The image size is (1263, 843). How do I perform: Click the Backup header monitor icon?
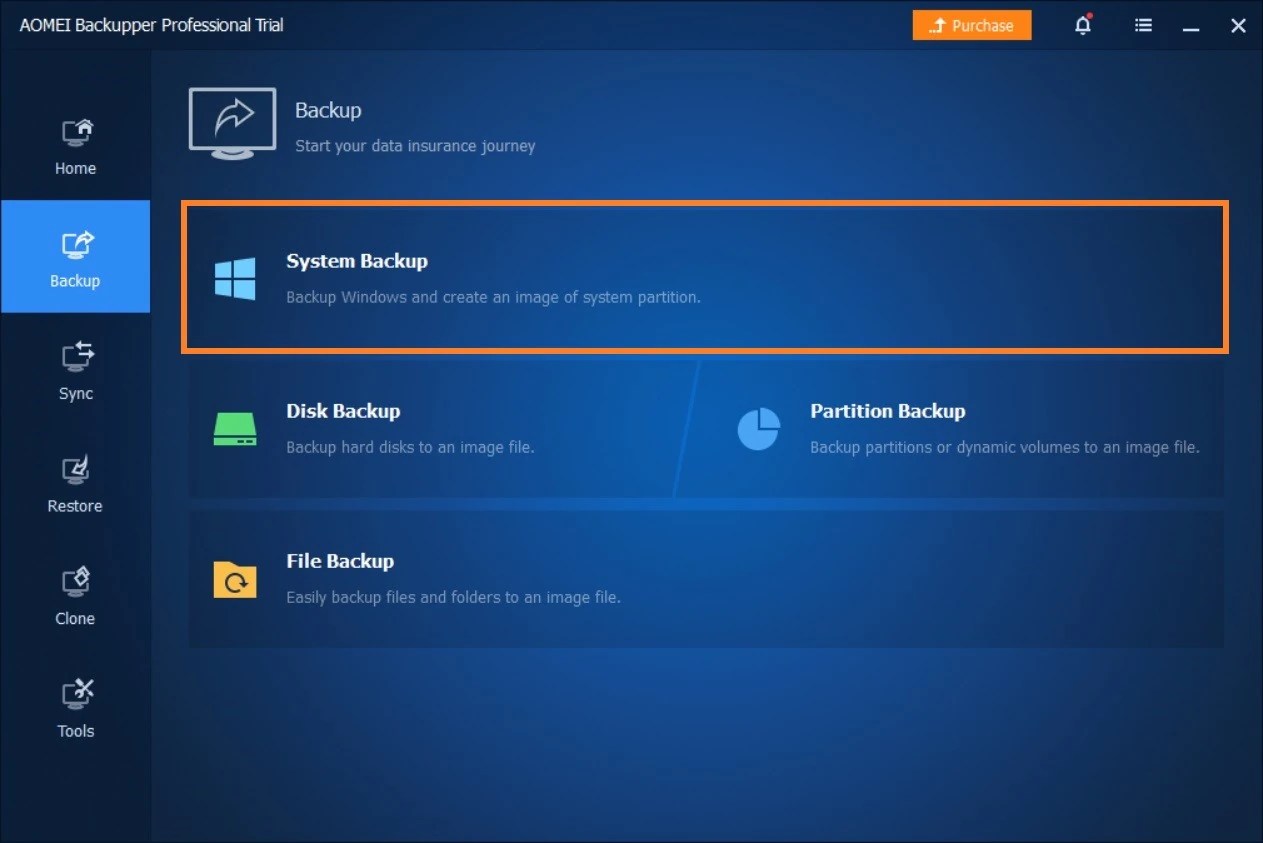(232, 121)
